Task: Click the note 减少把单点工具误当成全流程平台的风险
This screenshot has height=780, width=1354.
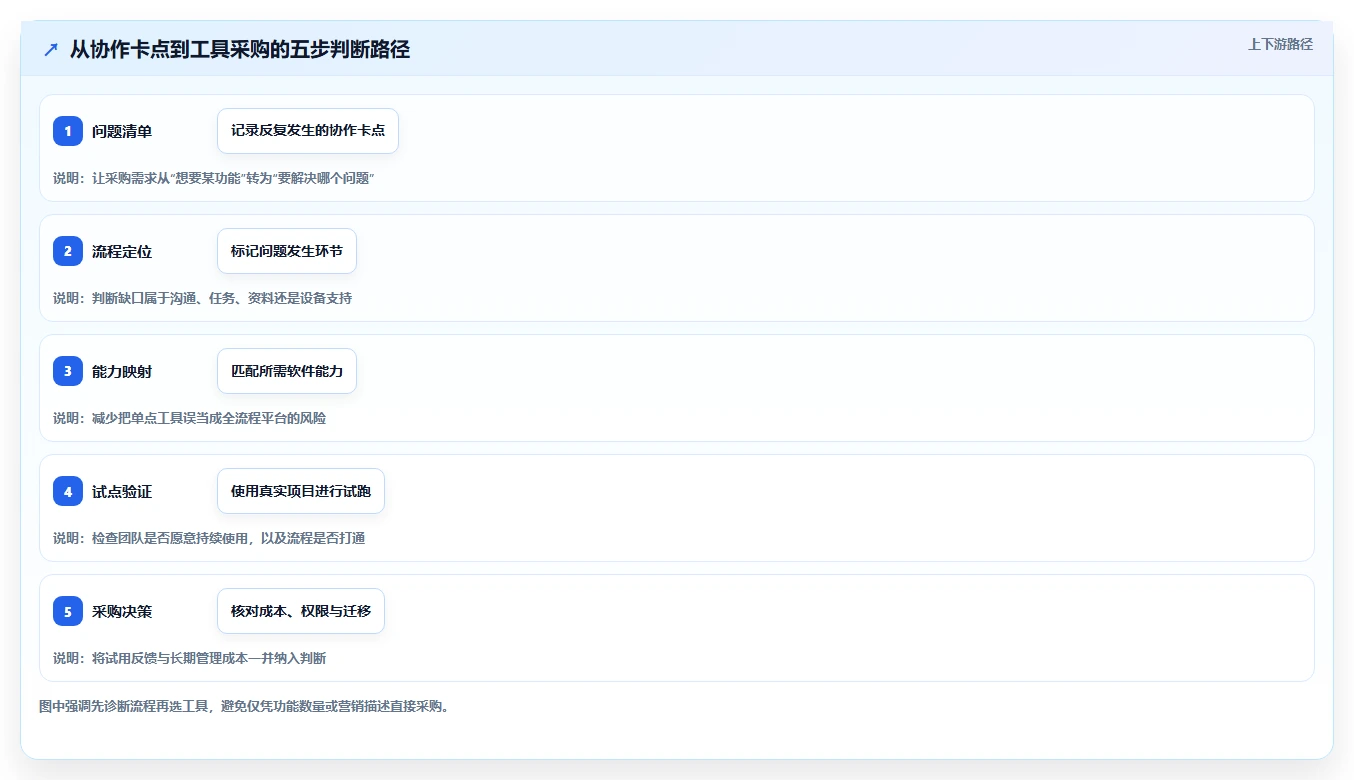Action: click(189, 418)
